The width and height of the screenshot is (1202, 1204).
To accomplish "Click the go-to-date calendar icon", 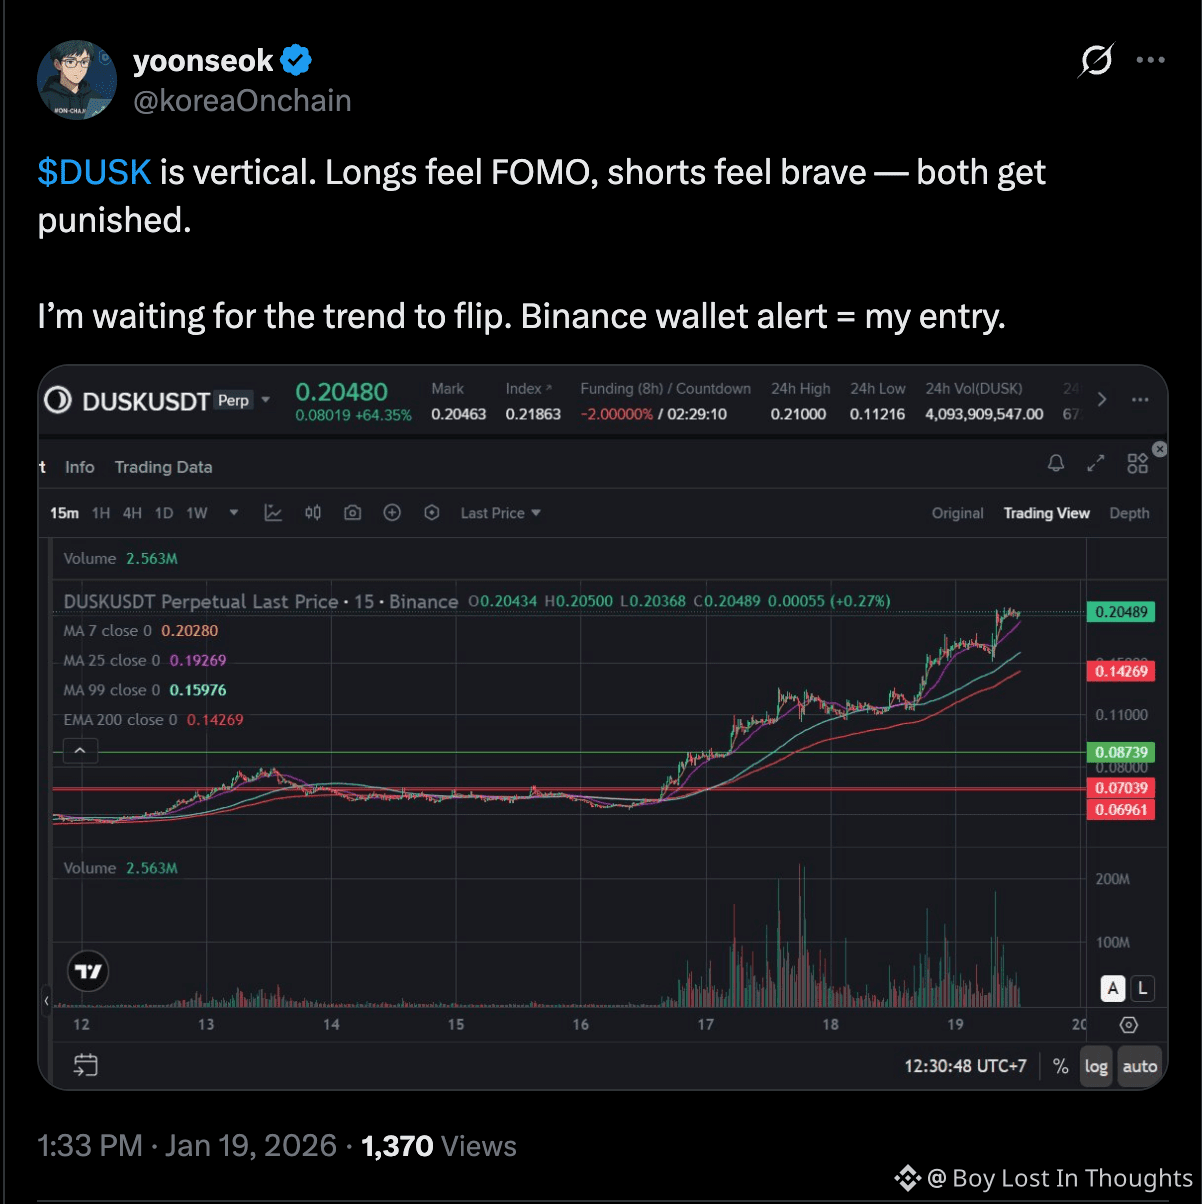I will click(x=86, y=1066).
